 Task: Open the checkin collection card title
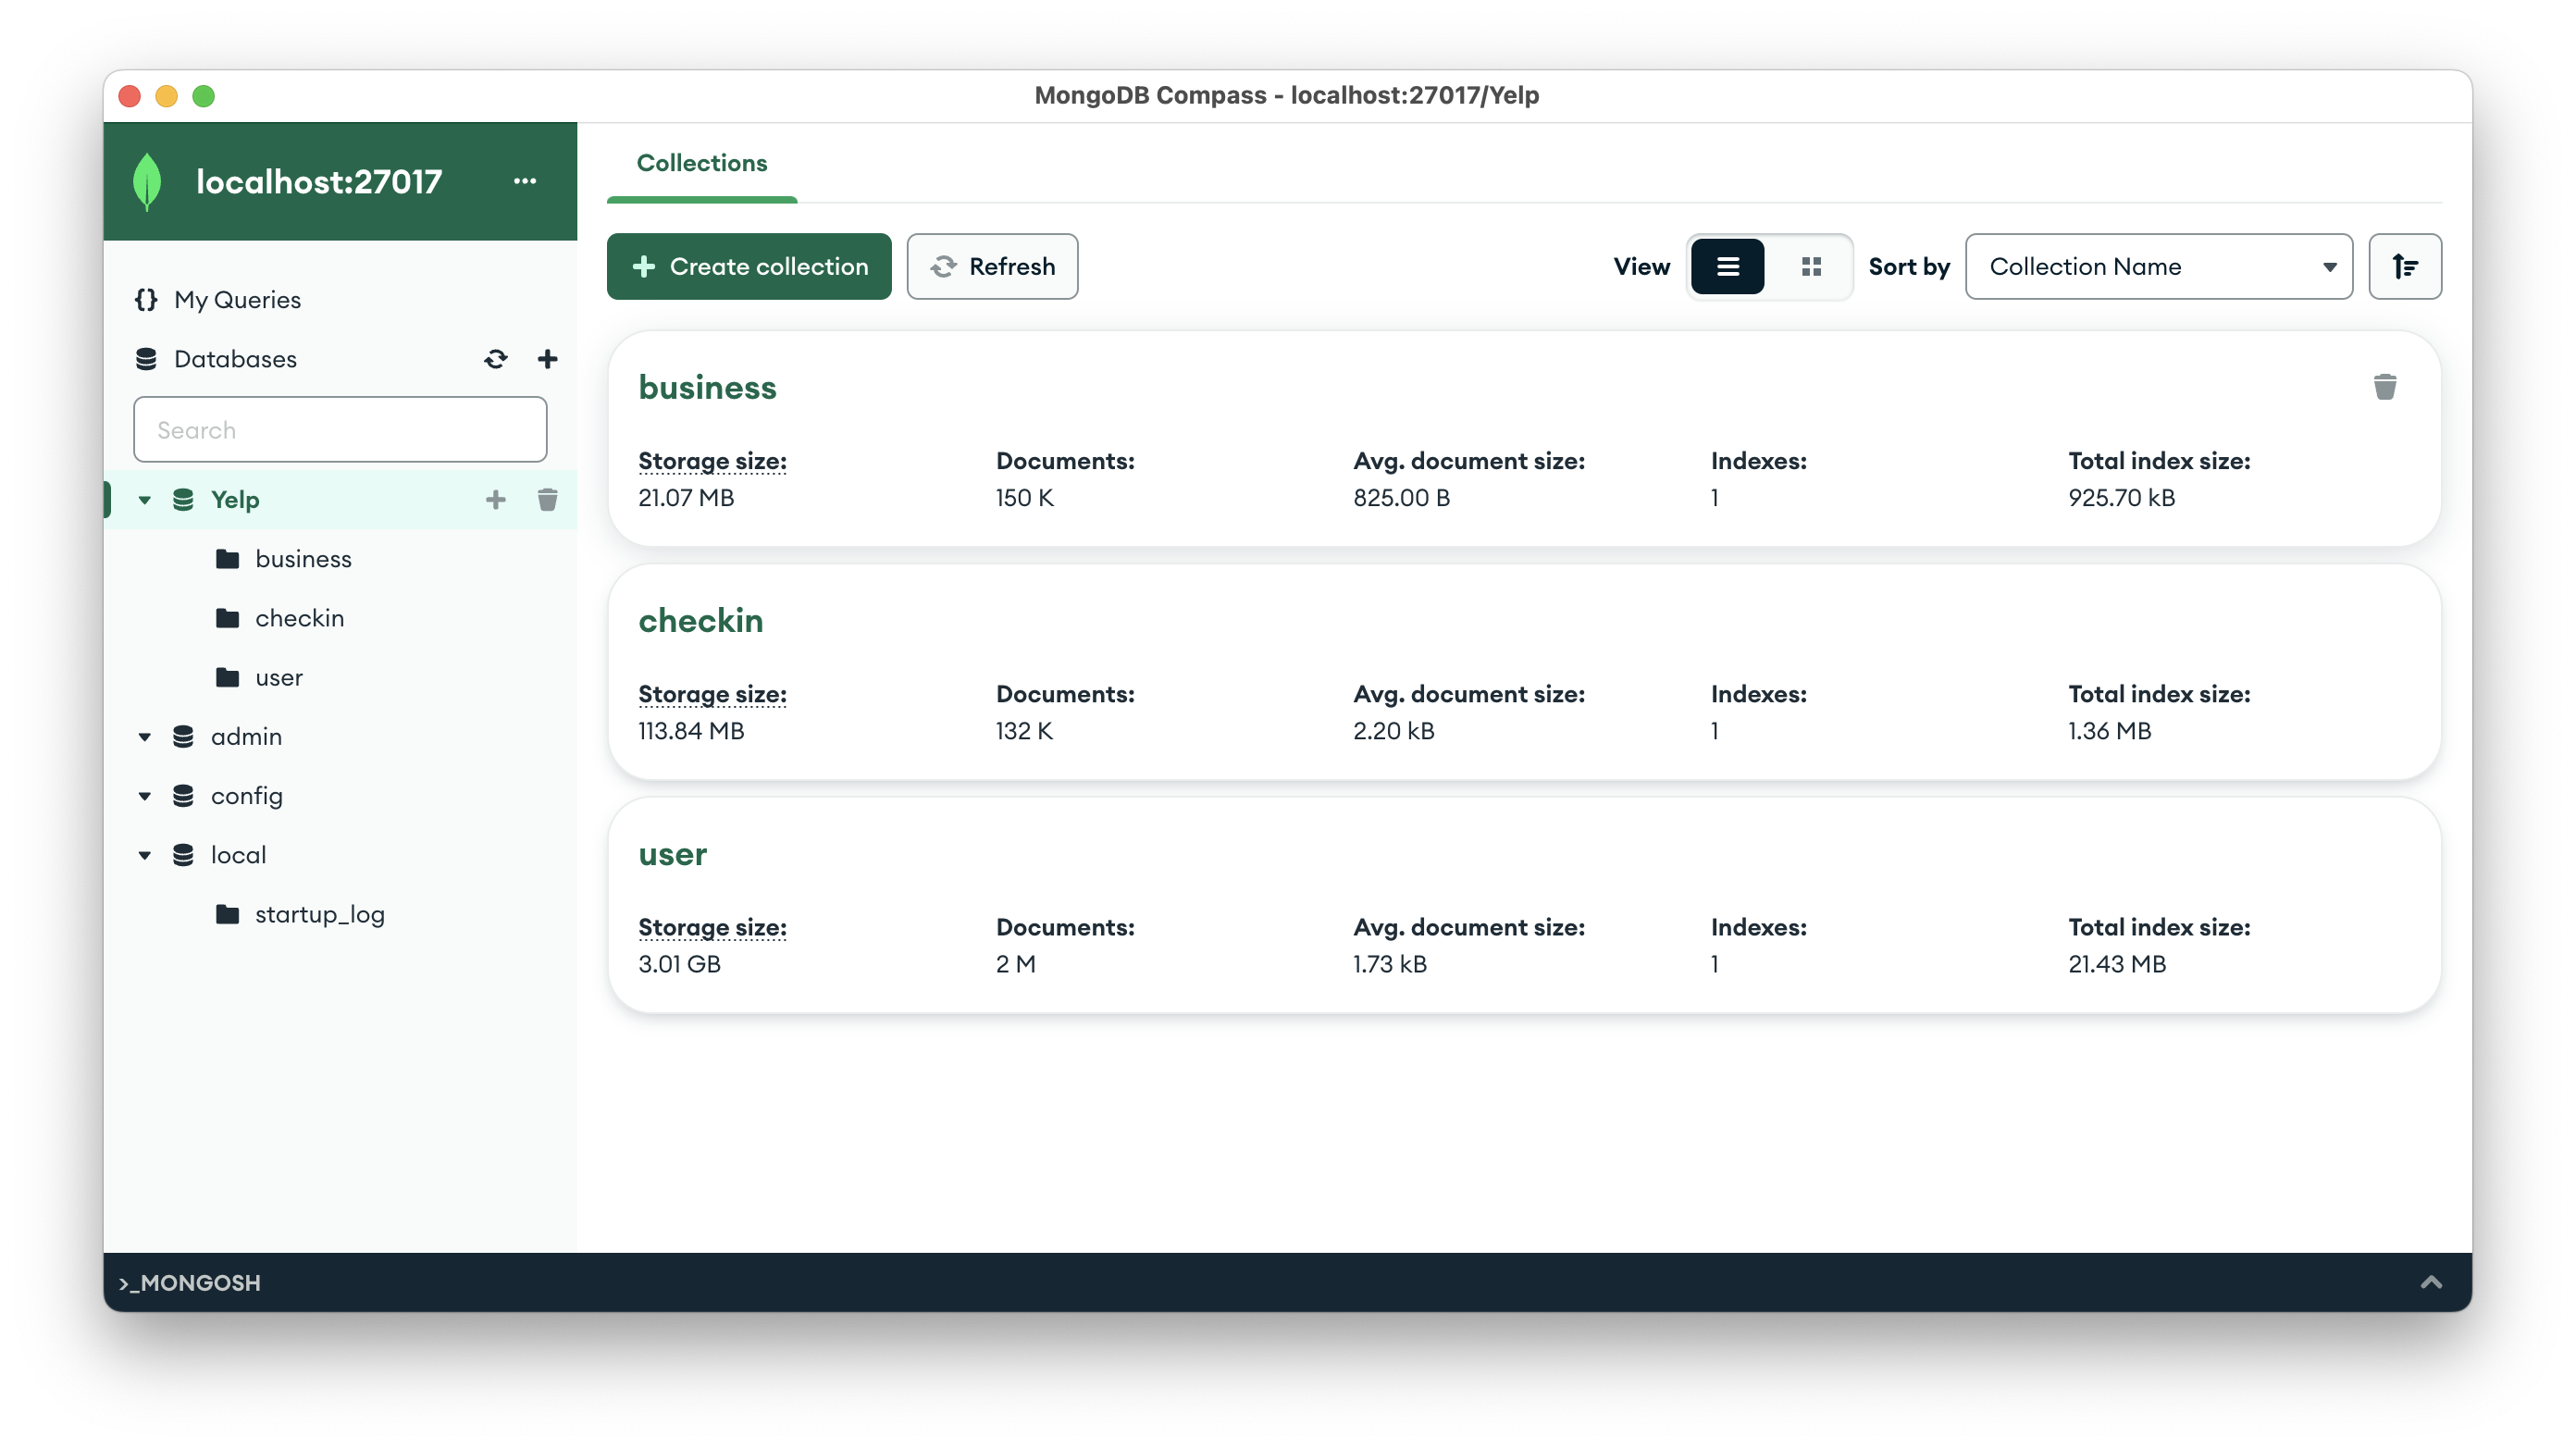pyautogui.click(x=700, y=620)
